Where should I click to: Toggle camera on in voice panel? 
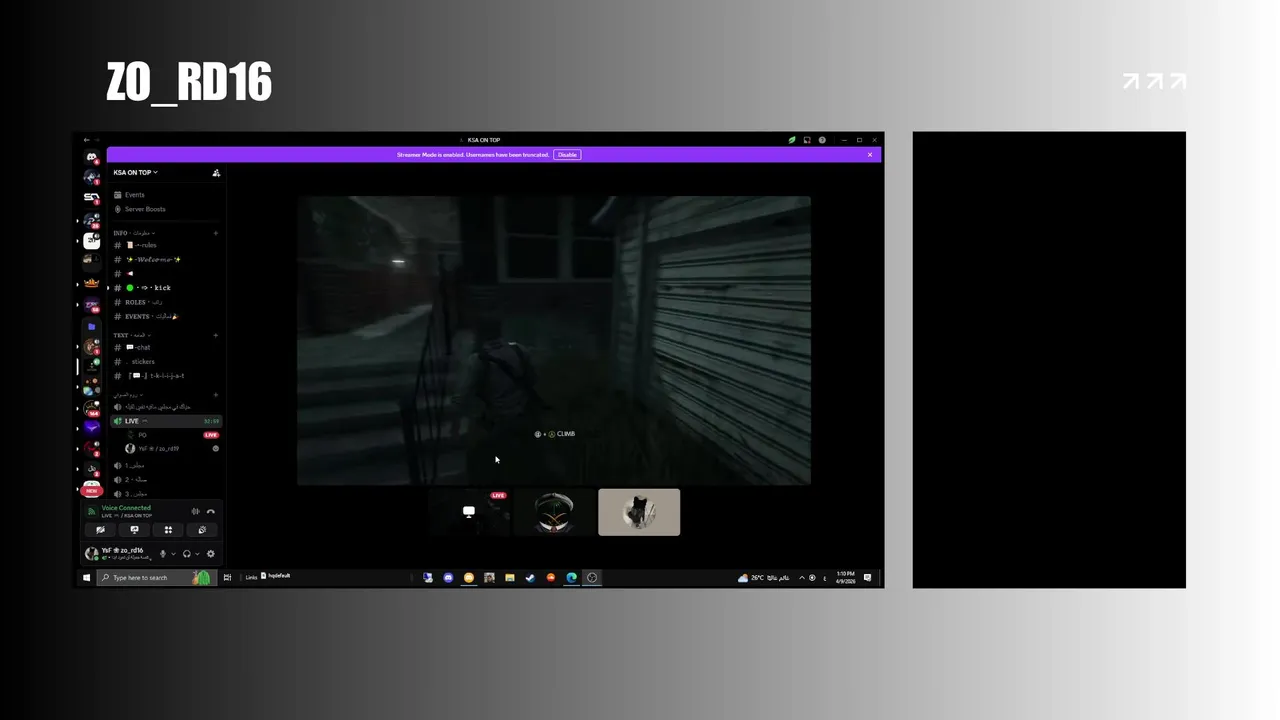pos(100,530)
